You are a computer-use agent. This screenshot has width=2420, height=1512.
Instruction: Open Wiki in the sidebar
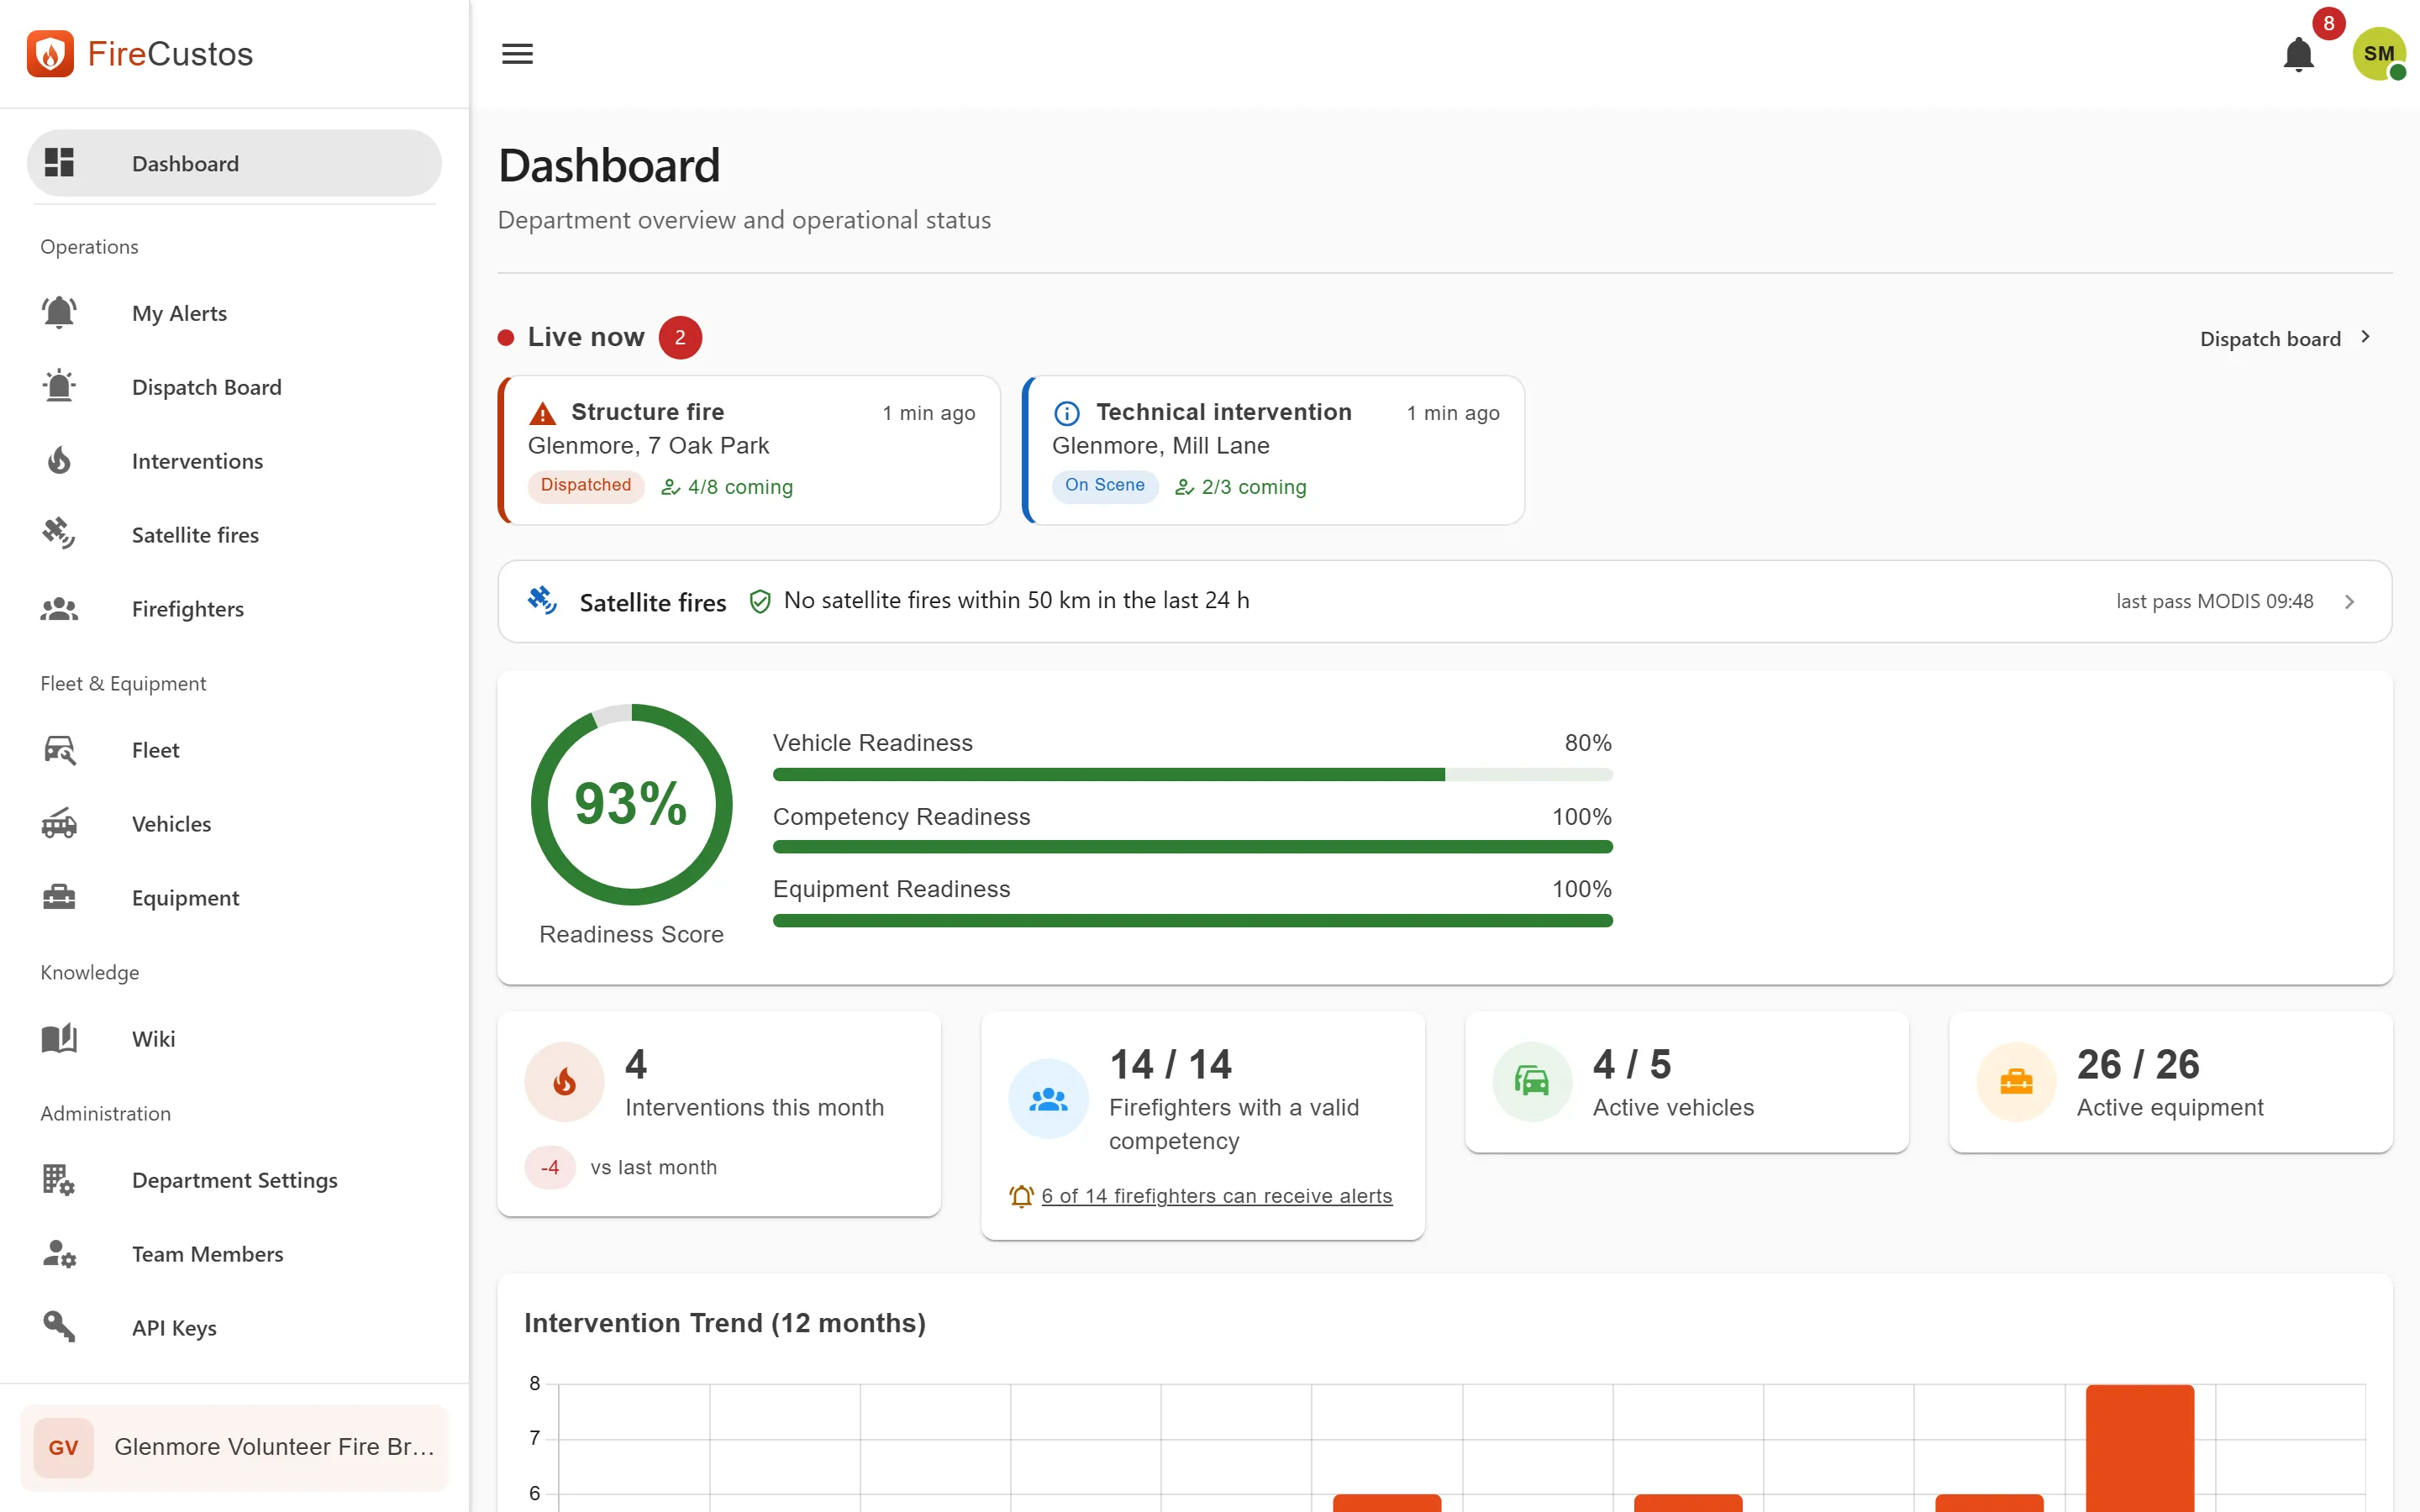pos(234,1039)
